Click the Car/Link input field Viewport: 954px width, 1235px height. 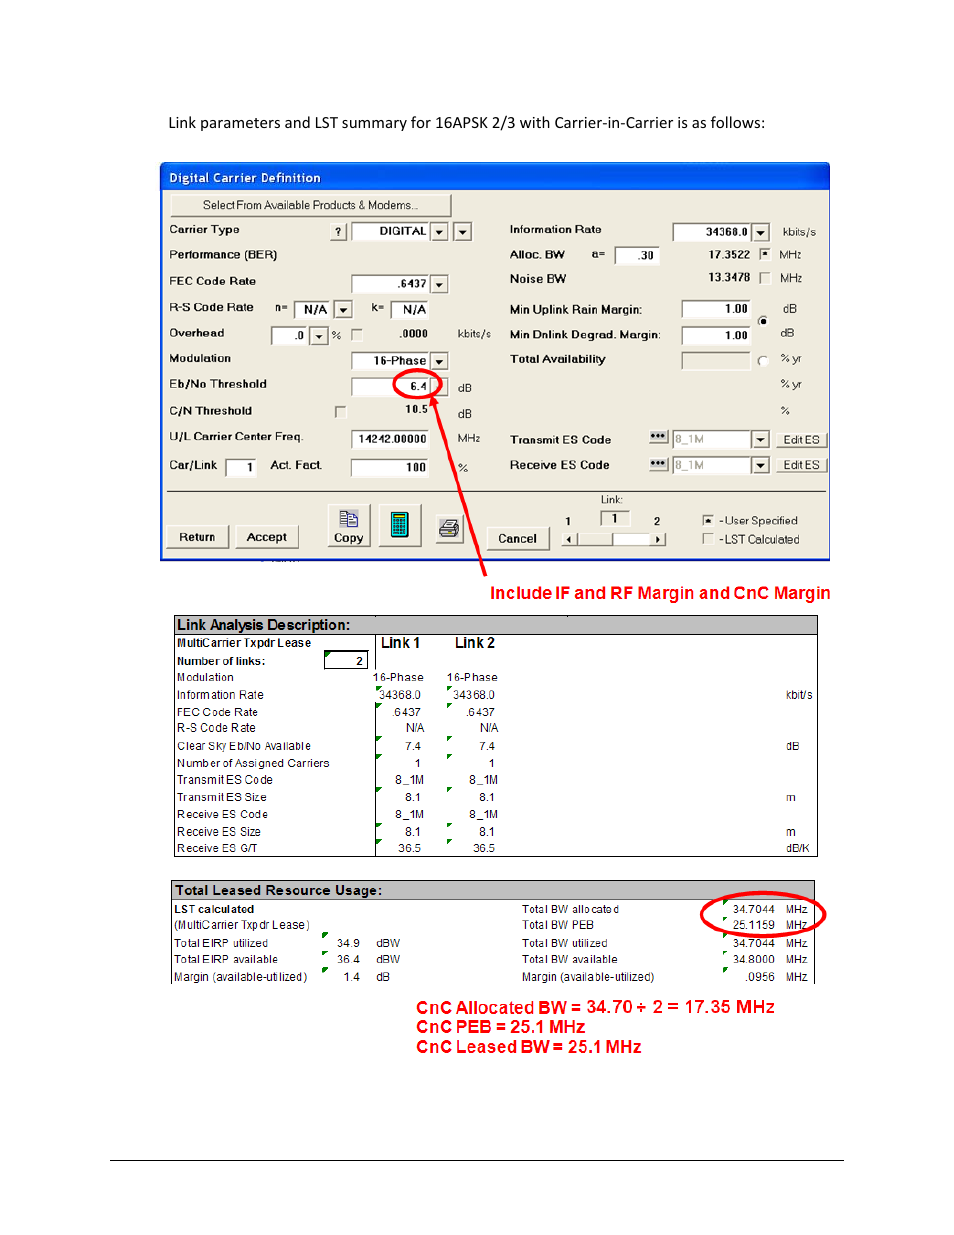tap(241, 467)
